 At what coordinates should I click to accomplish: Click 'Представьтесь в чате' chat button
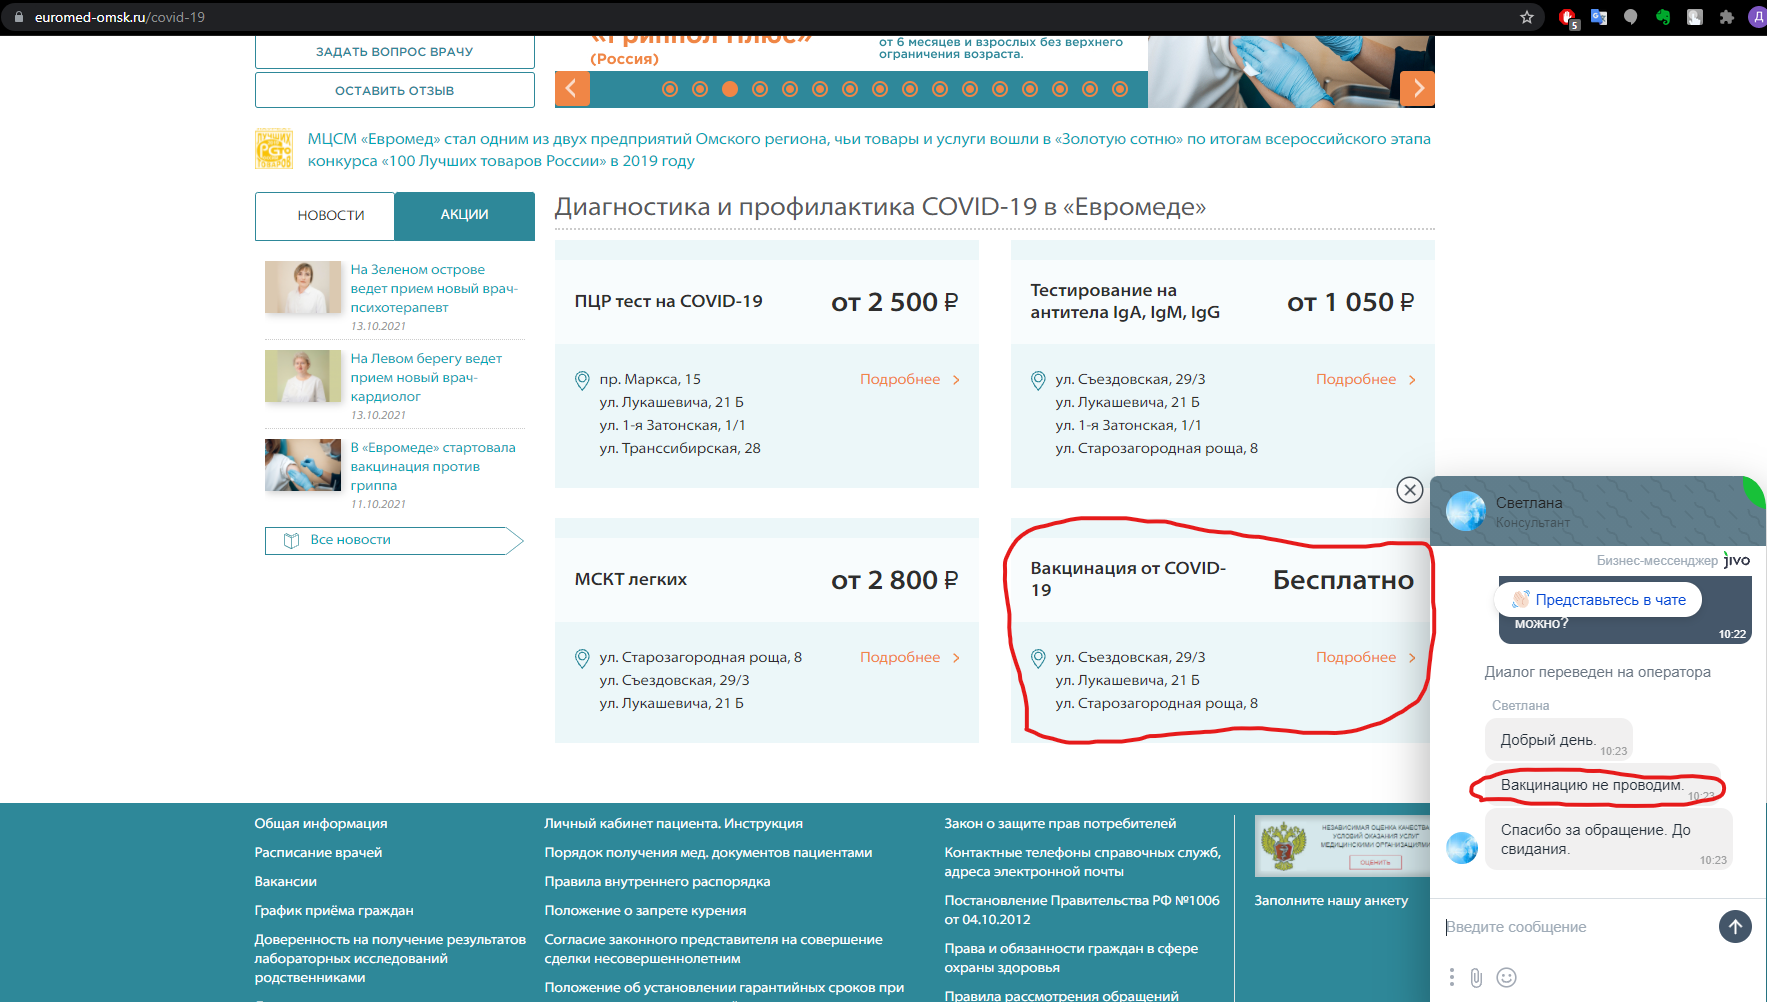click(1599, 600)
